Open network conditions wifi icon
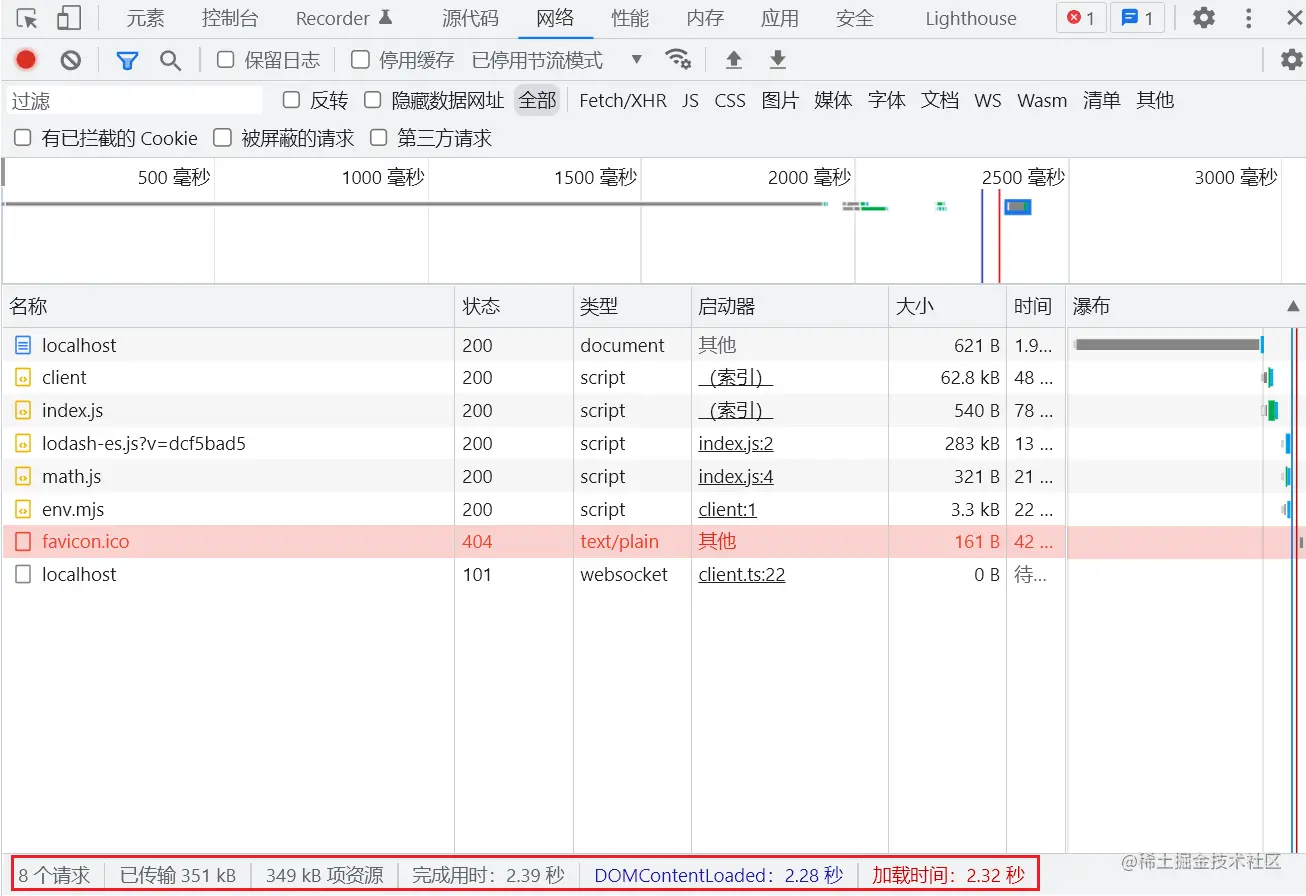This screenshot has height=896, width=1306. click(x=679, y=59)
